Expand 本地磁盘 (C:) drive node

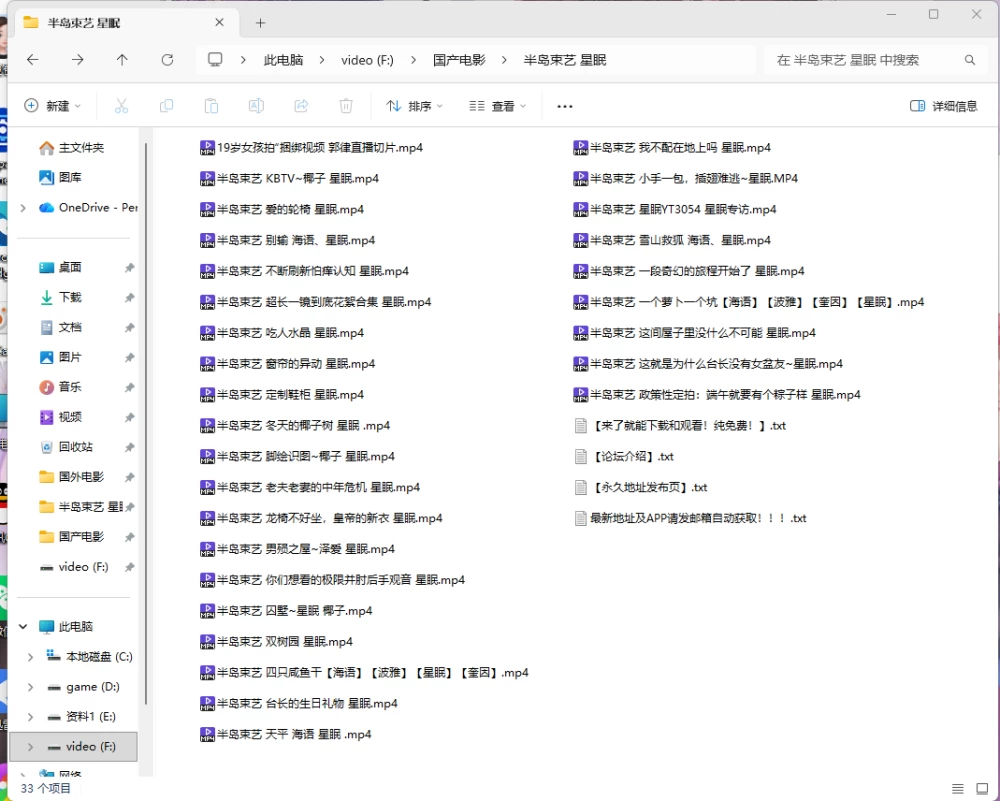pos(30,657)
